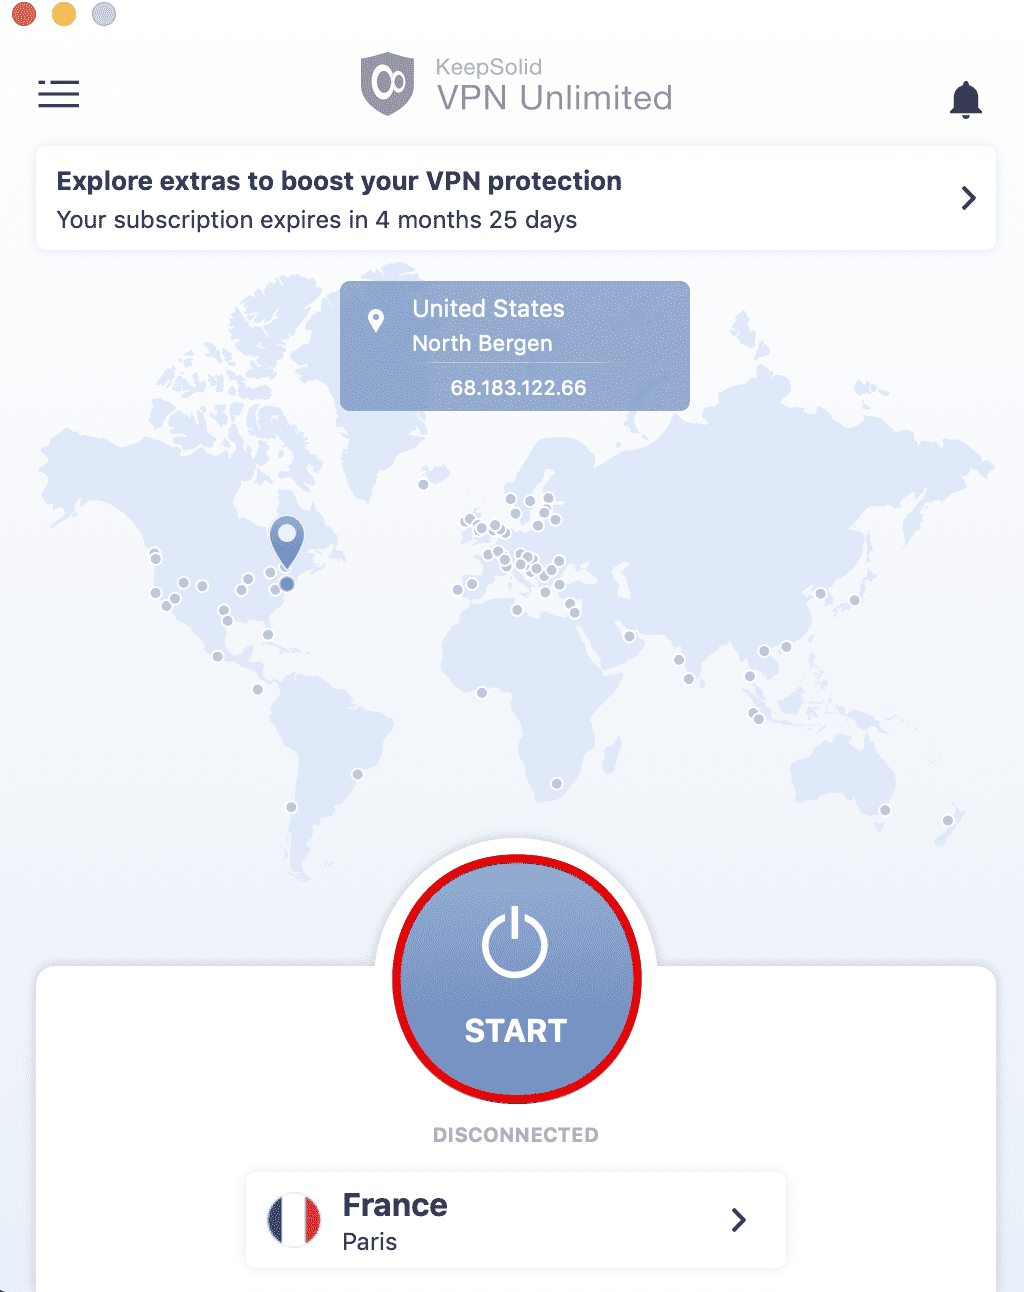Click the KeepSolid owl logo
Screen dimensions: 1024x1292
pyautogui.click(x=389, y=84)
